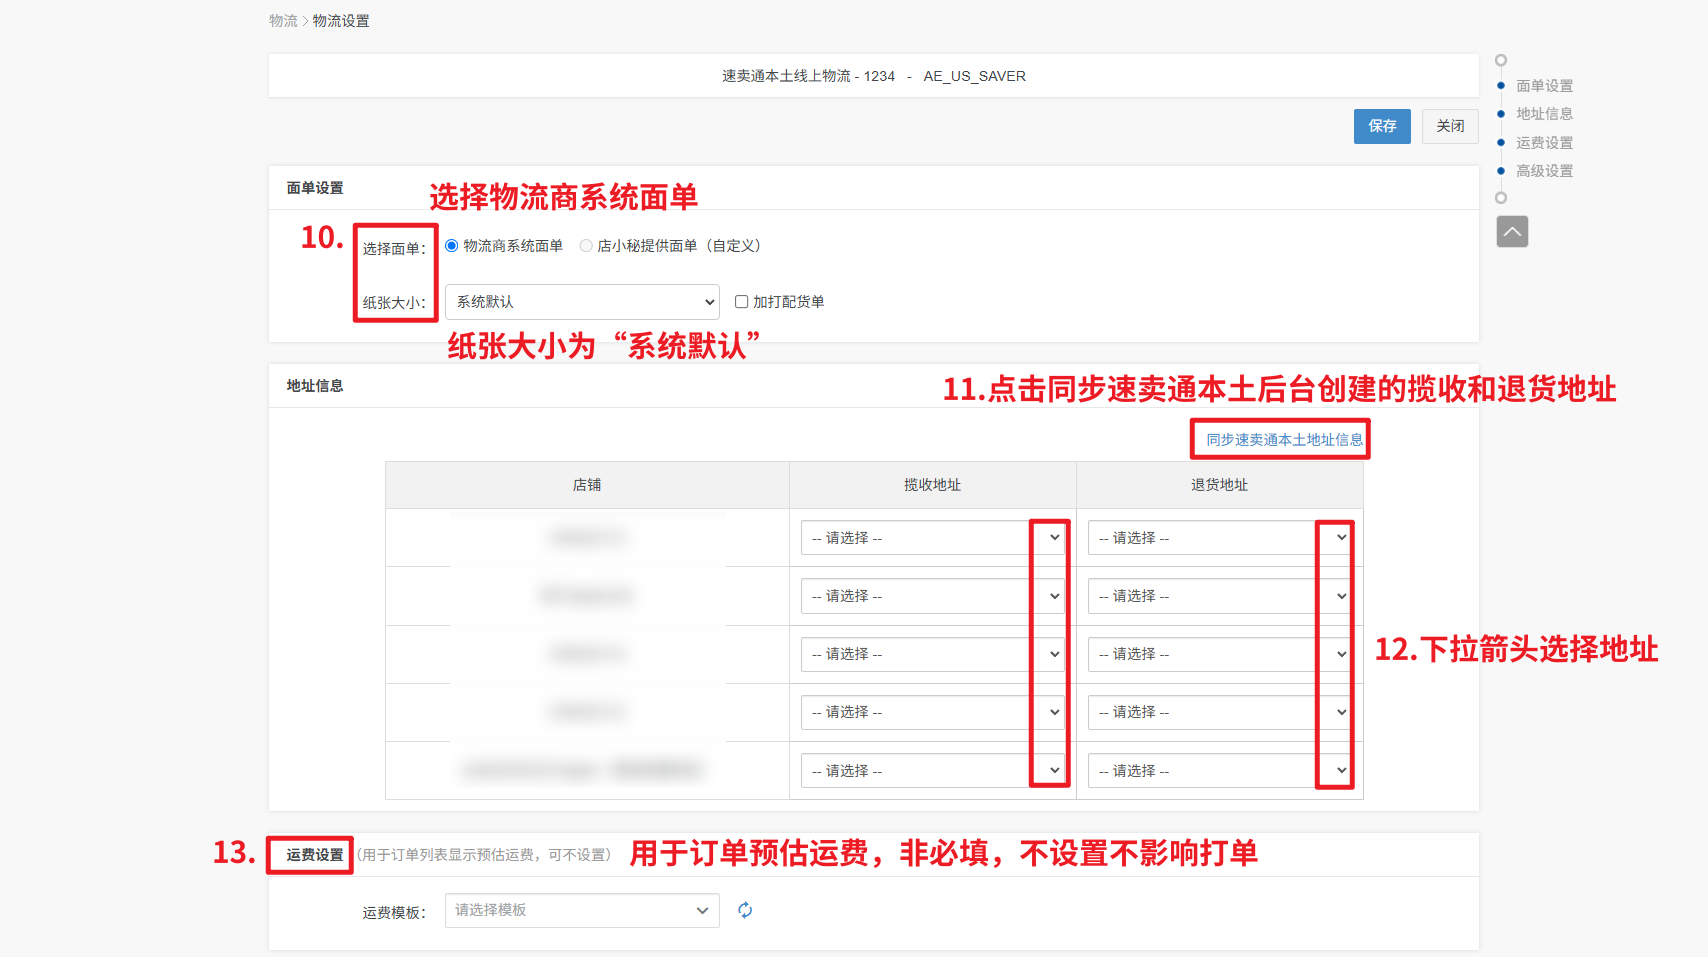Open the 纸张大小 系统默认 dropdown
This screenshot has height=957, width=1708.
point(582,302)
